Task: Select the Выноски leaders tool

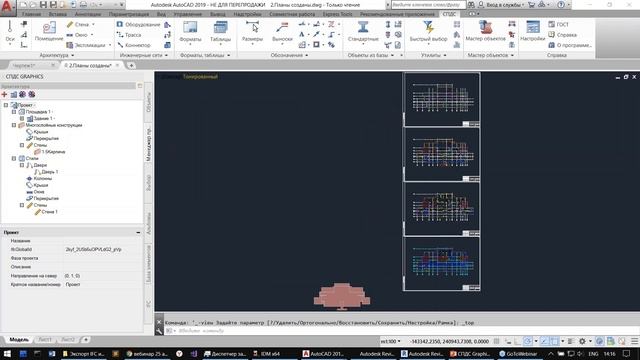Action: pos(282,32)
